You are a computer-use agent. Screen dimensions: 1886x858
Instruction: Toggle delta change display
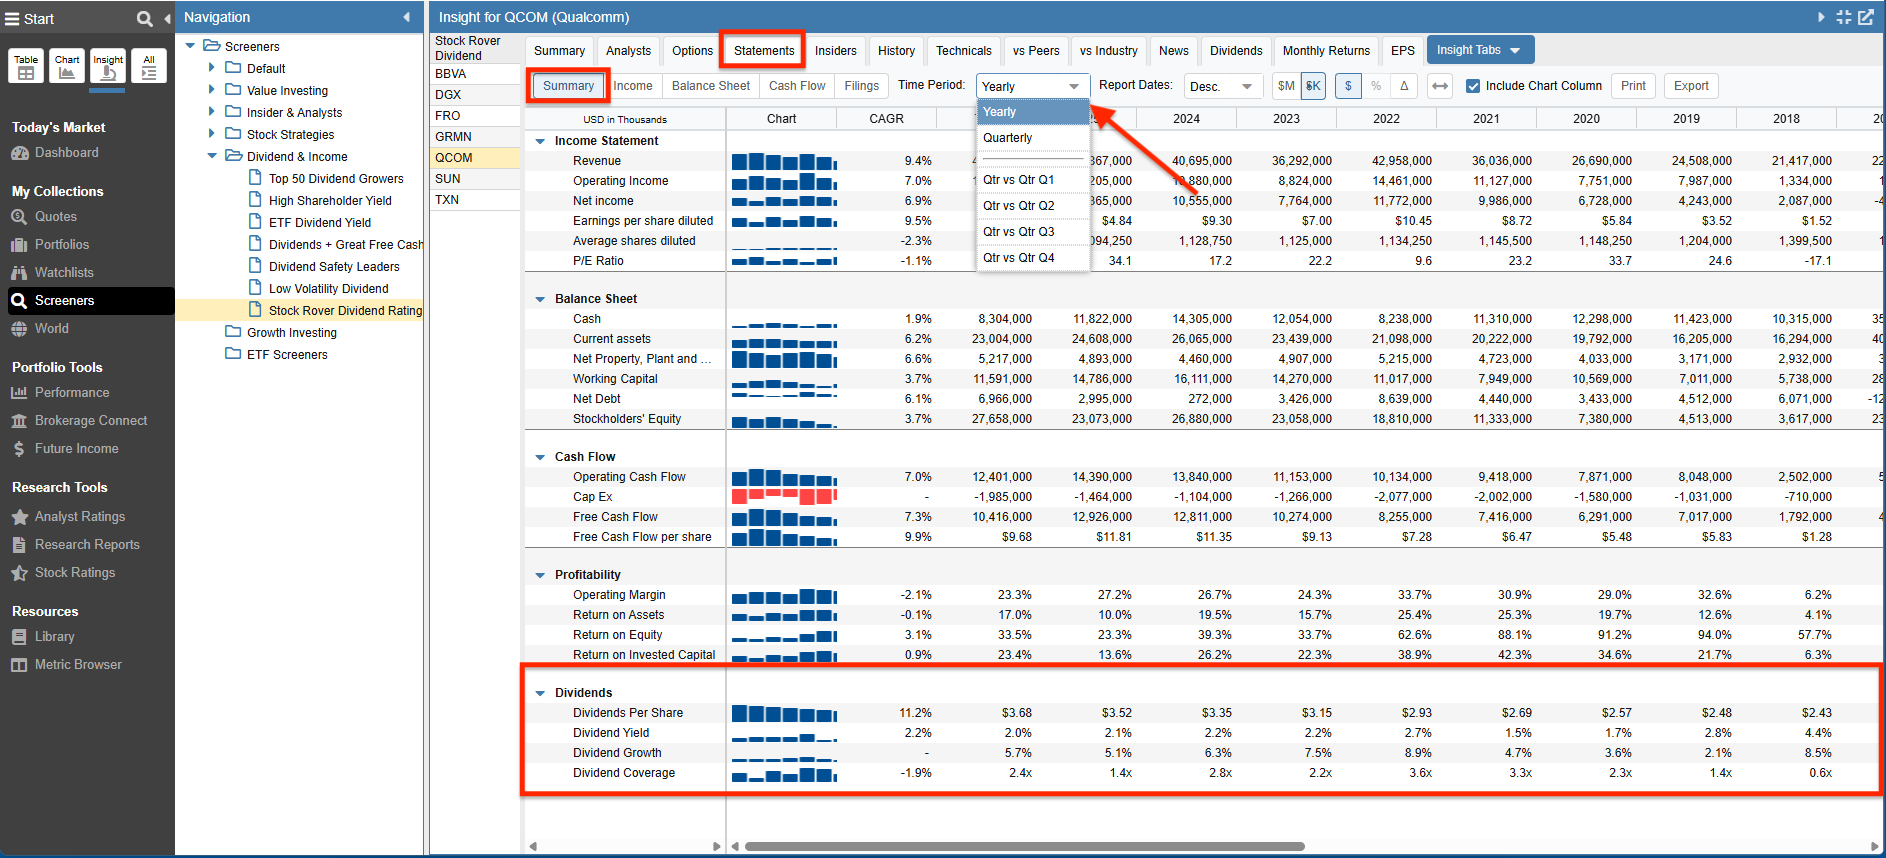[1404, 86]
